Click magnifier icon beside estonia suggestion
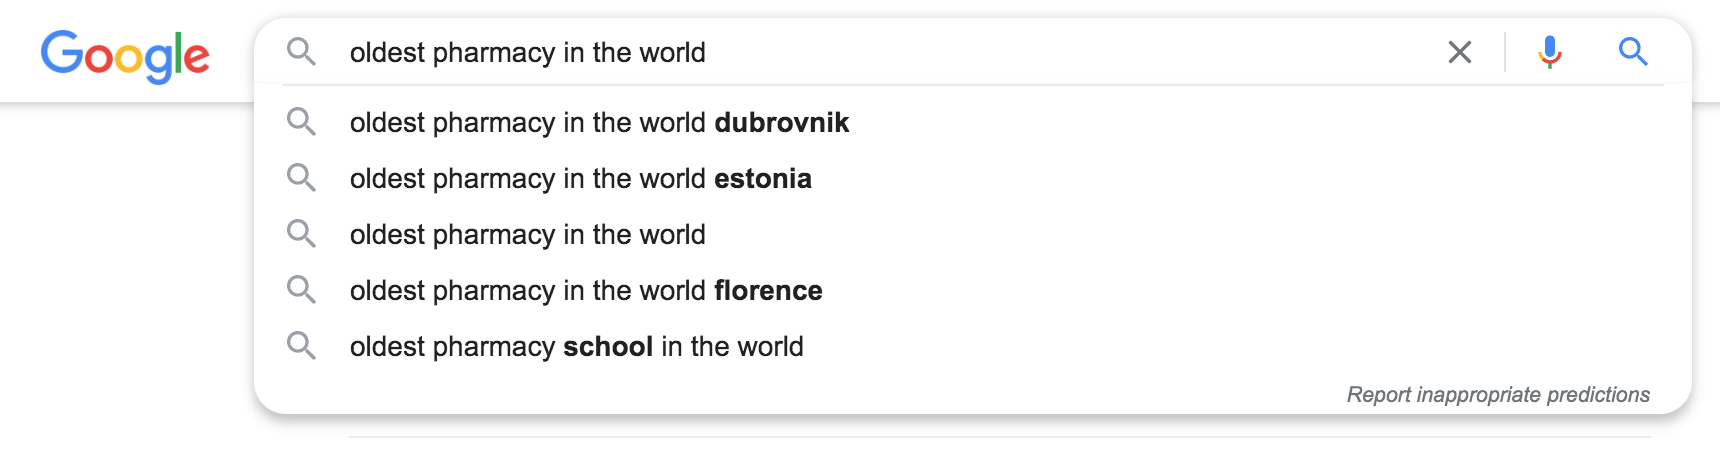The width and height of the screenshot is (1720, 452). [301, 178]
